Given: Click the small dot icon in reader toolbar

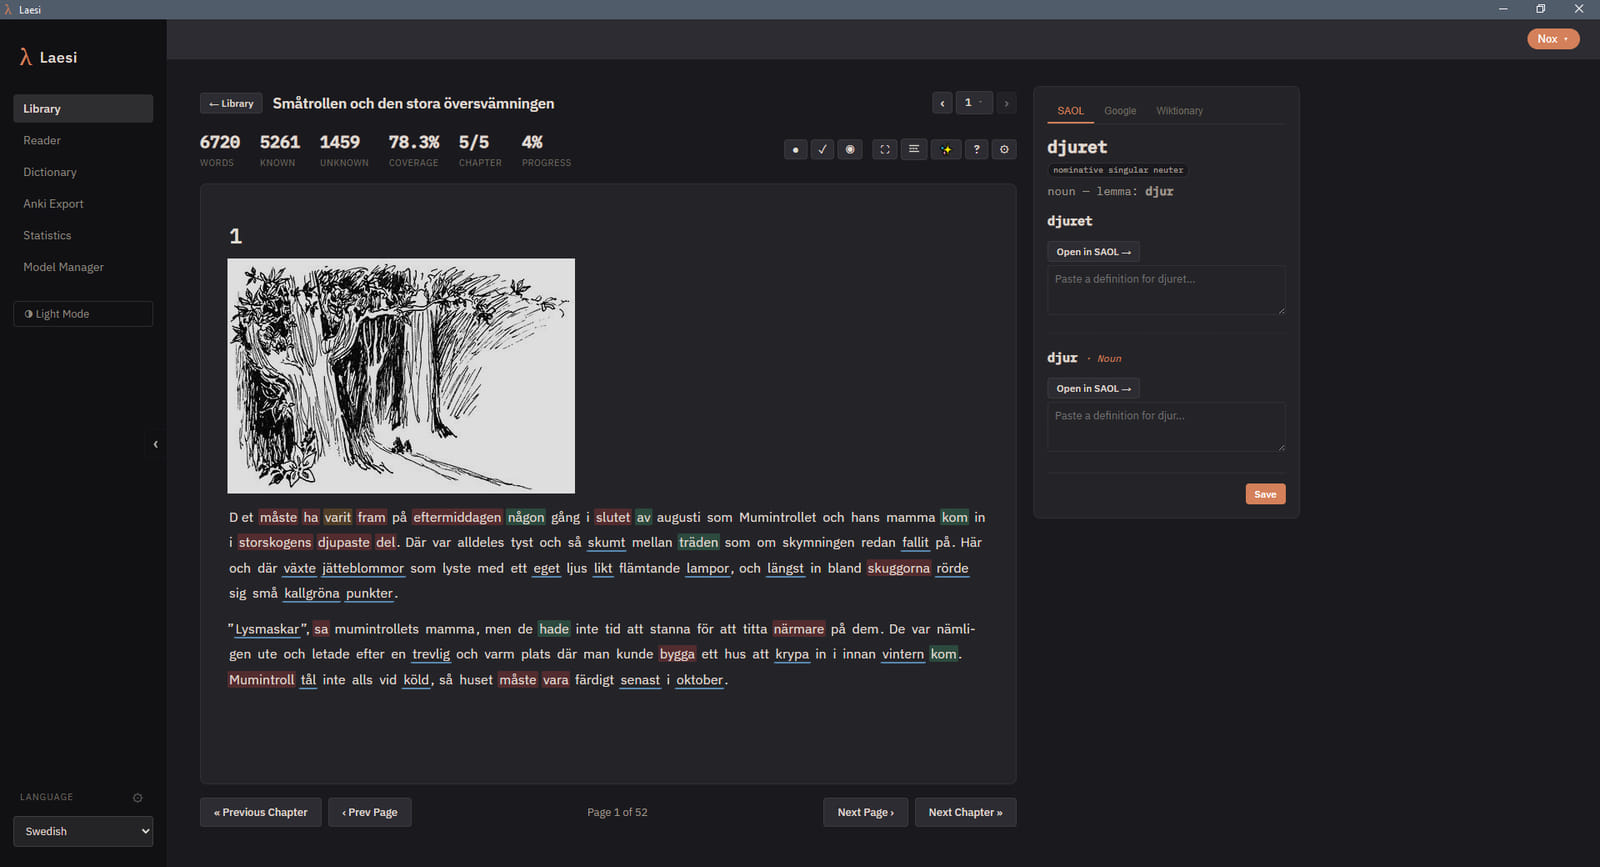Looking at the screenshot, I should coord(796,150).
